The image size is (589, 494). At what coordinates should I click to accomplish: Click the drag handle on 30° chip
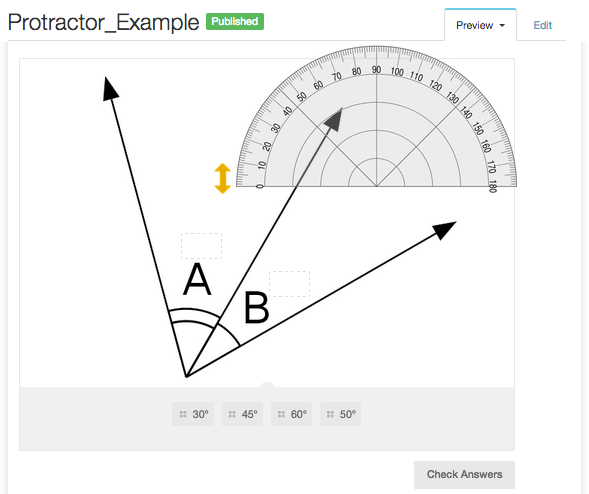click(183, 414)
